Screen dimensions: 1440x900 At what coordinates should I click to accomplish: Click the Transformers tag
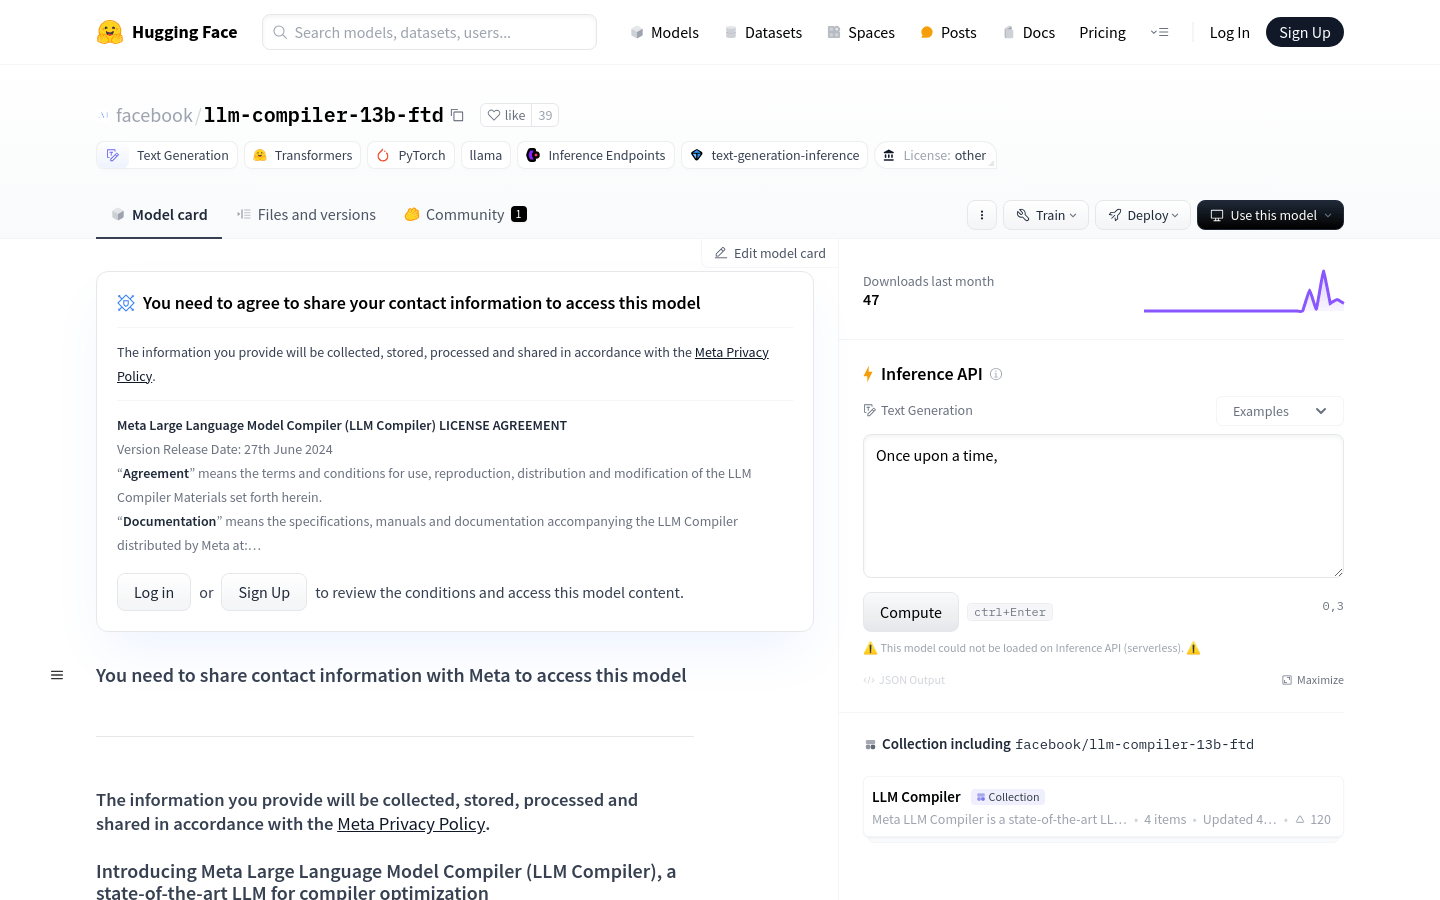[x=303, y=155]
